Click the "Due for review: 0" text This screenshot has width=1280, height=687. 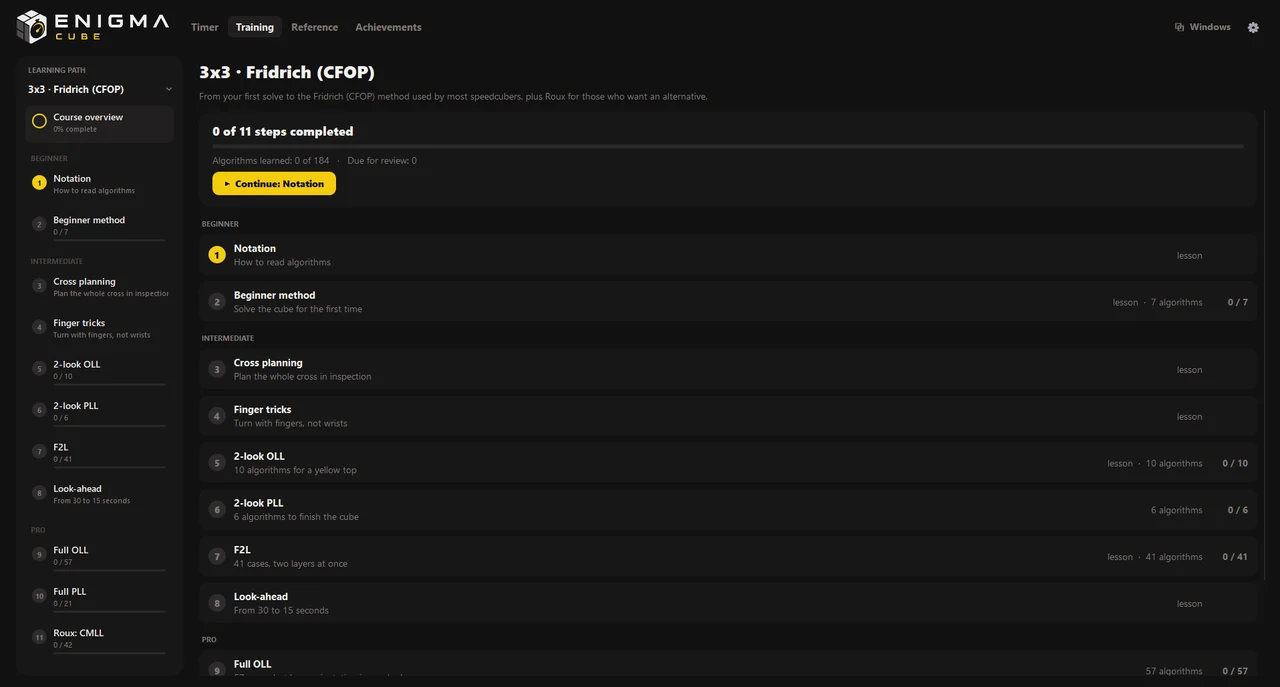[x=382, y=161]
